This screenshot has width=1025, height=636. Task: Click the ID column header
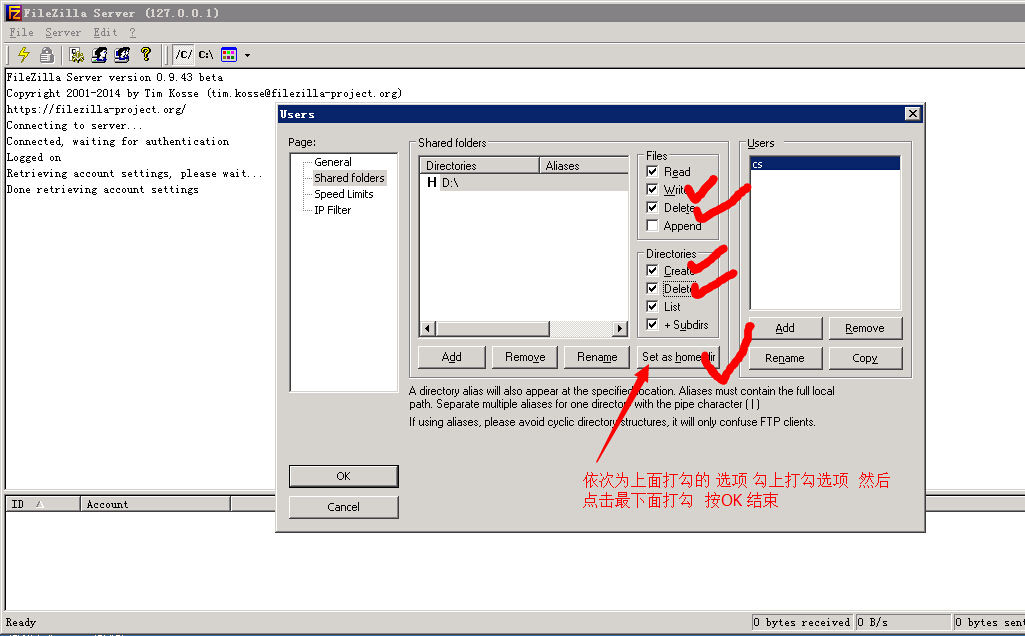click(42, 504)
